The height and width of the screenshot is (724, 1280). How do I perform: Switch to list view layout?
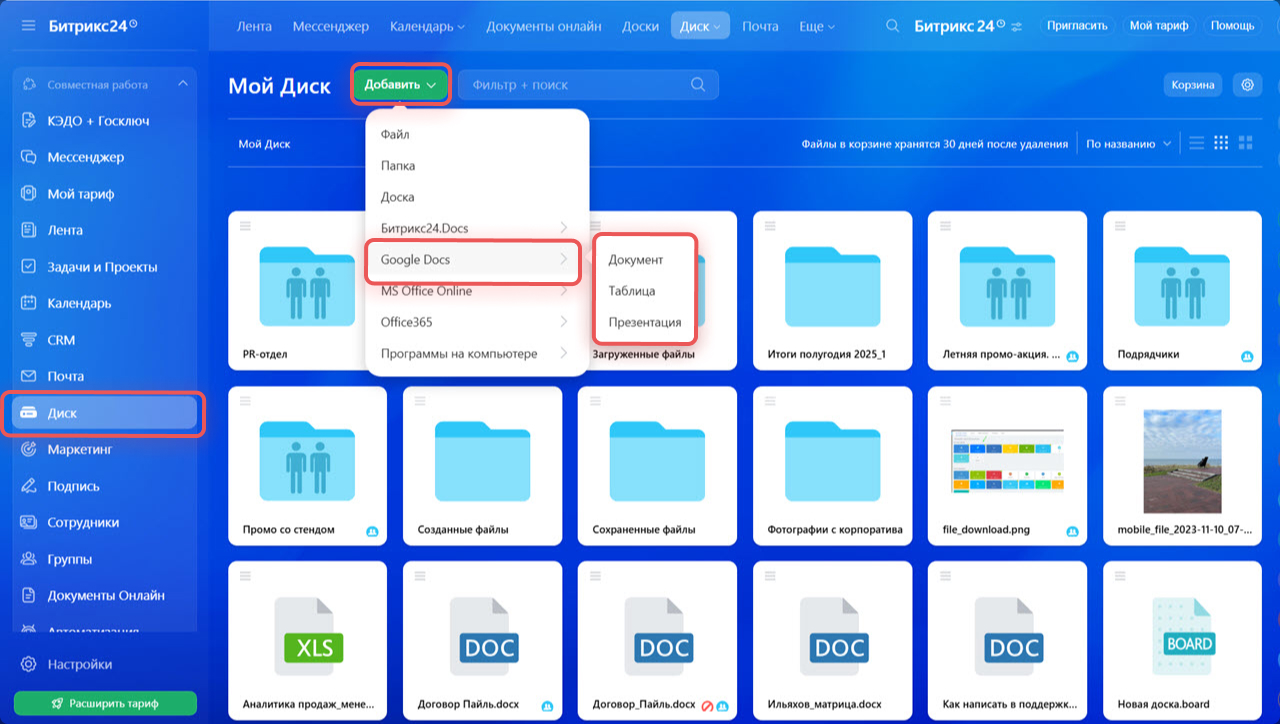pos(1196,143)
